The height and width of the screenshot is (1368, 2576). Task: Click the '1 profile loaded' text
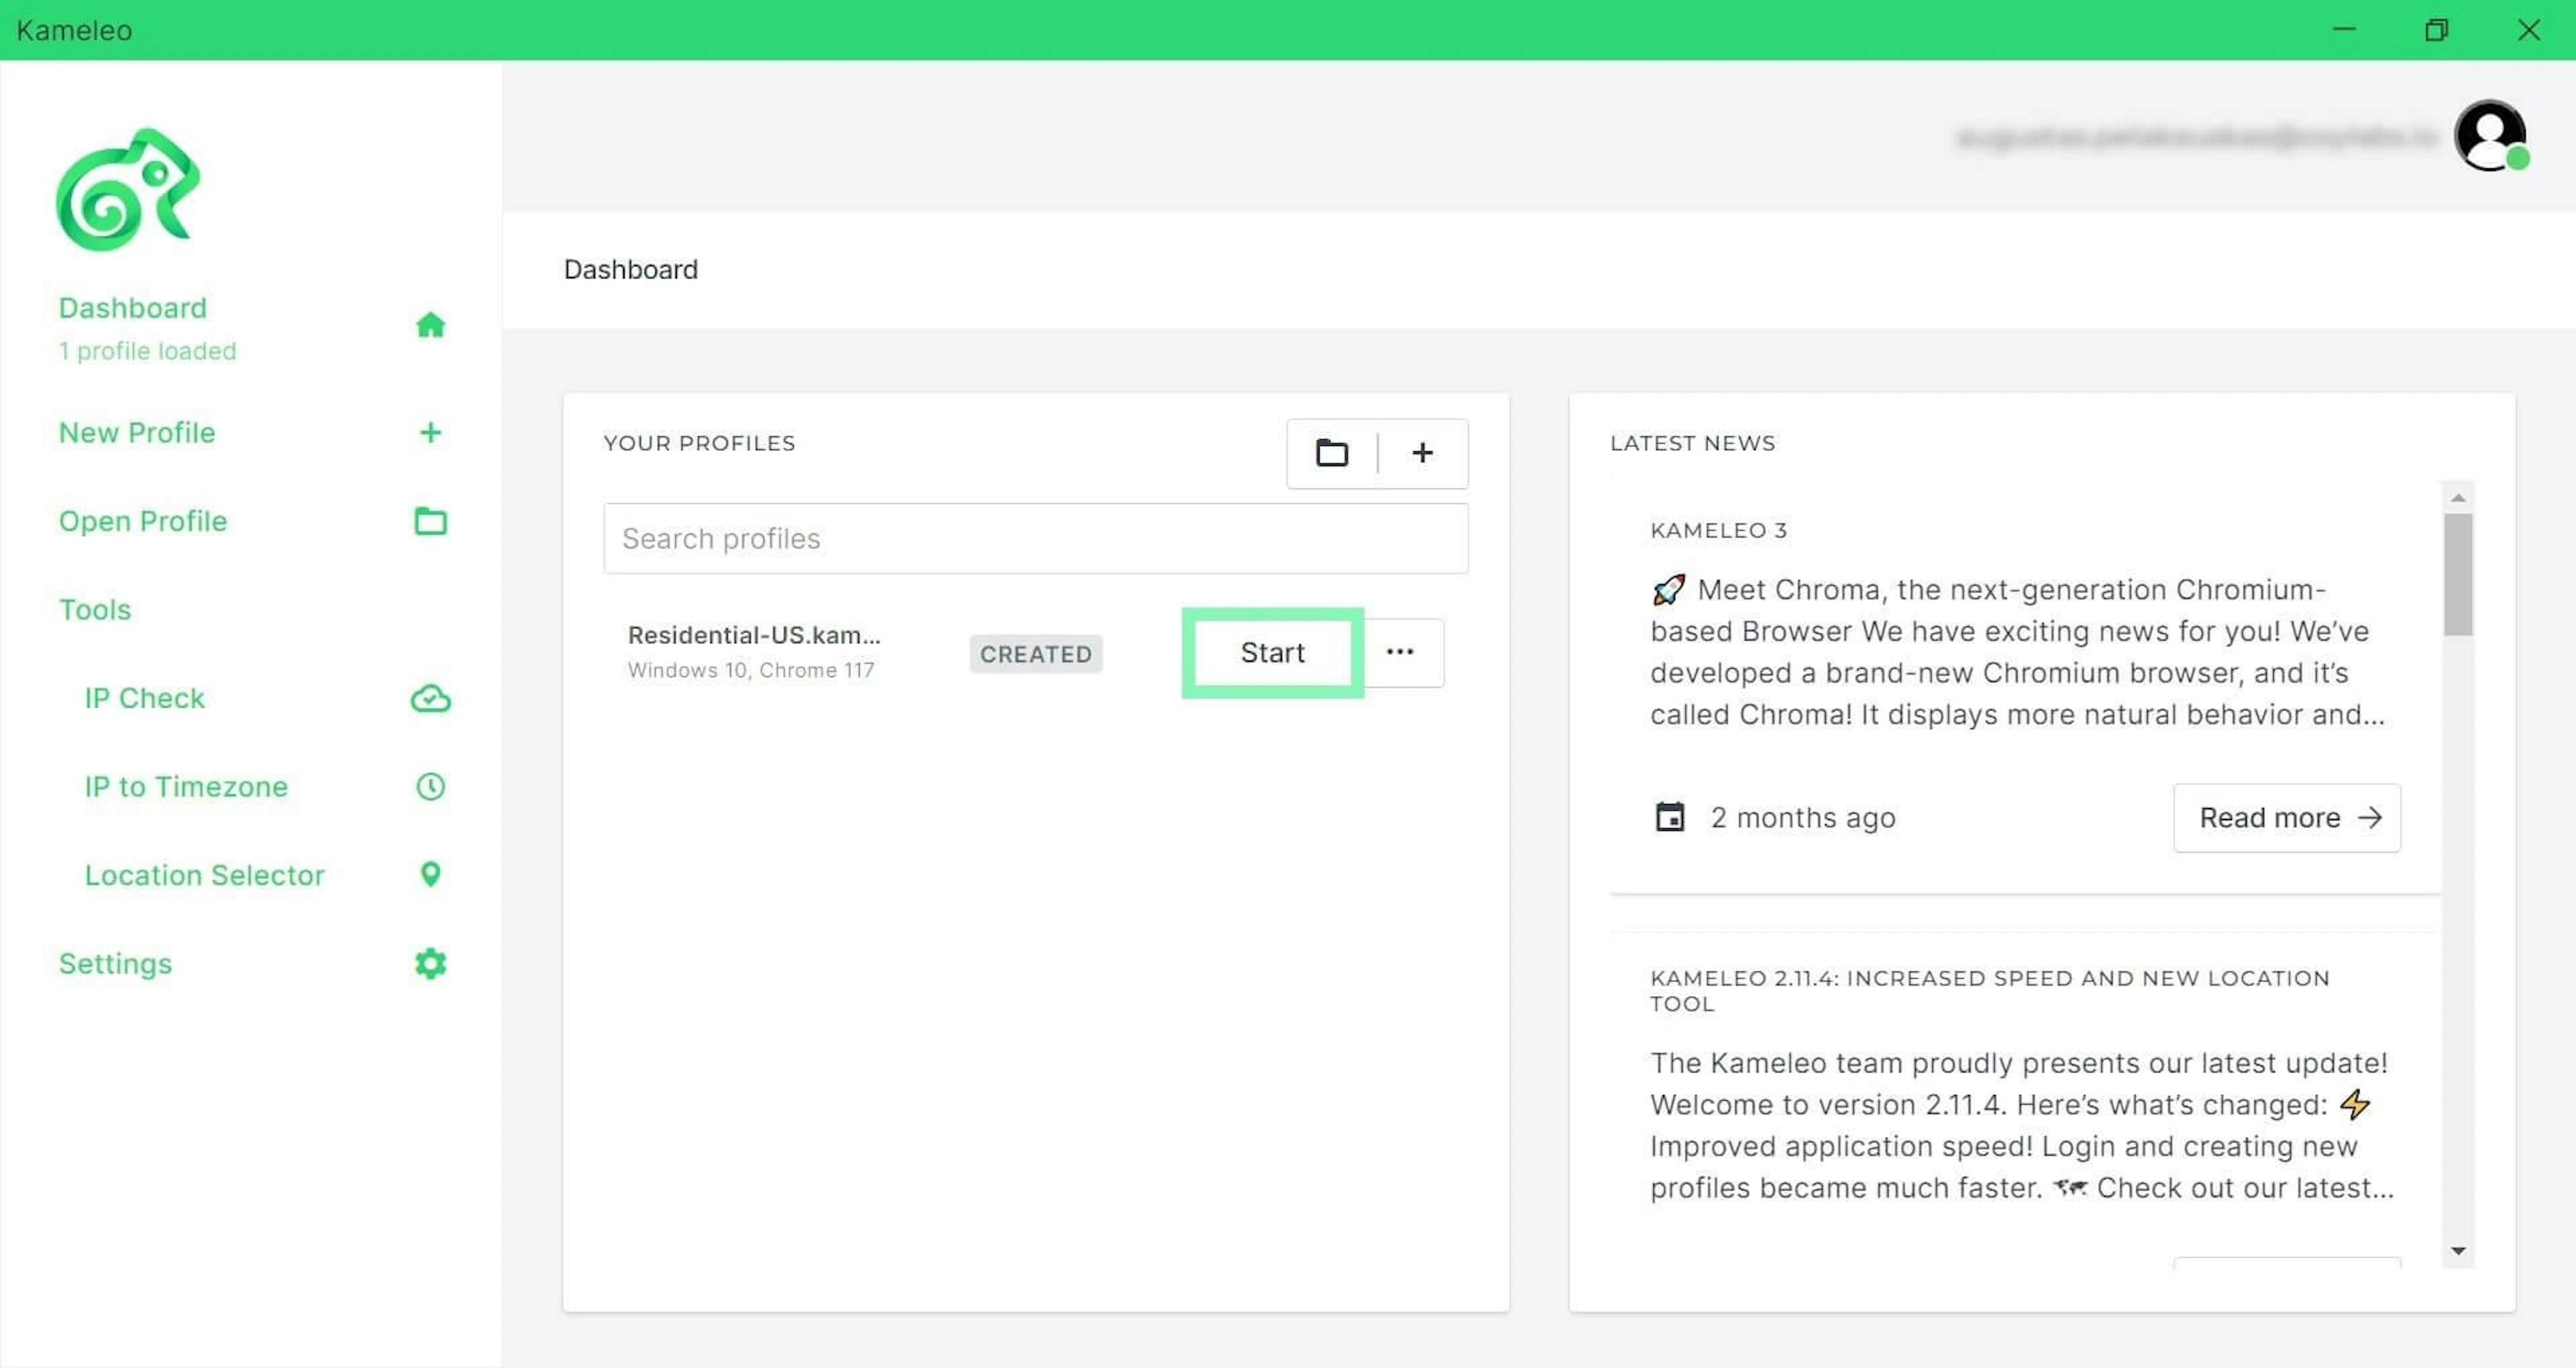(147, 351)
